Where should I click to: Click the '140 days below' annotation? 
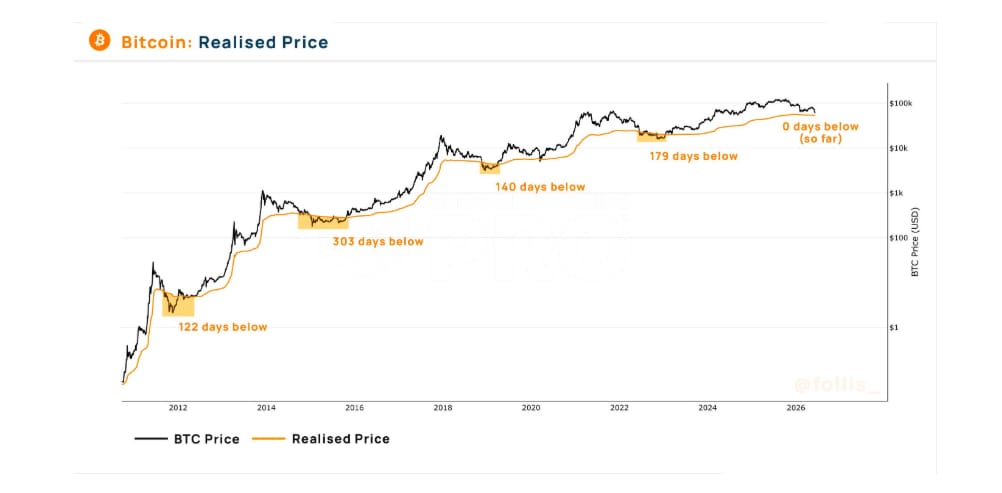[540, 187]
